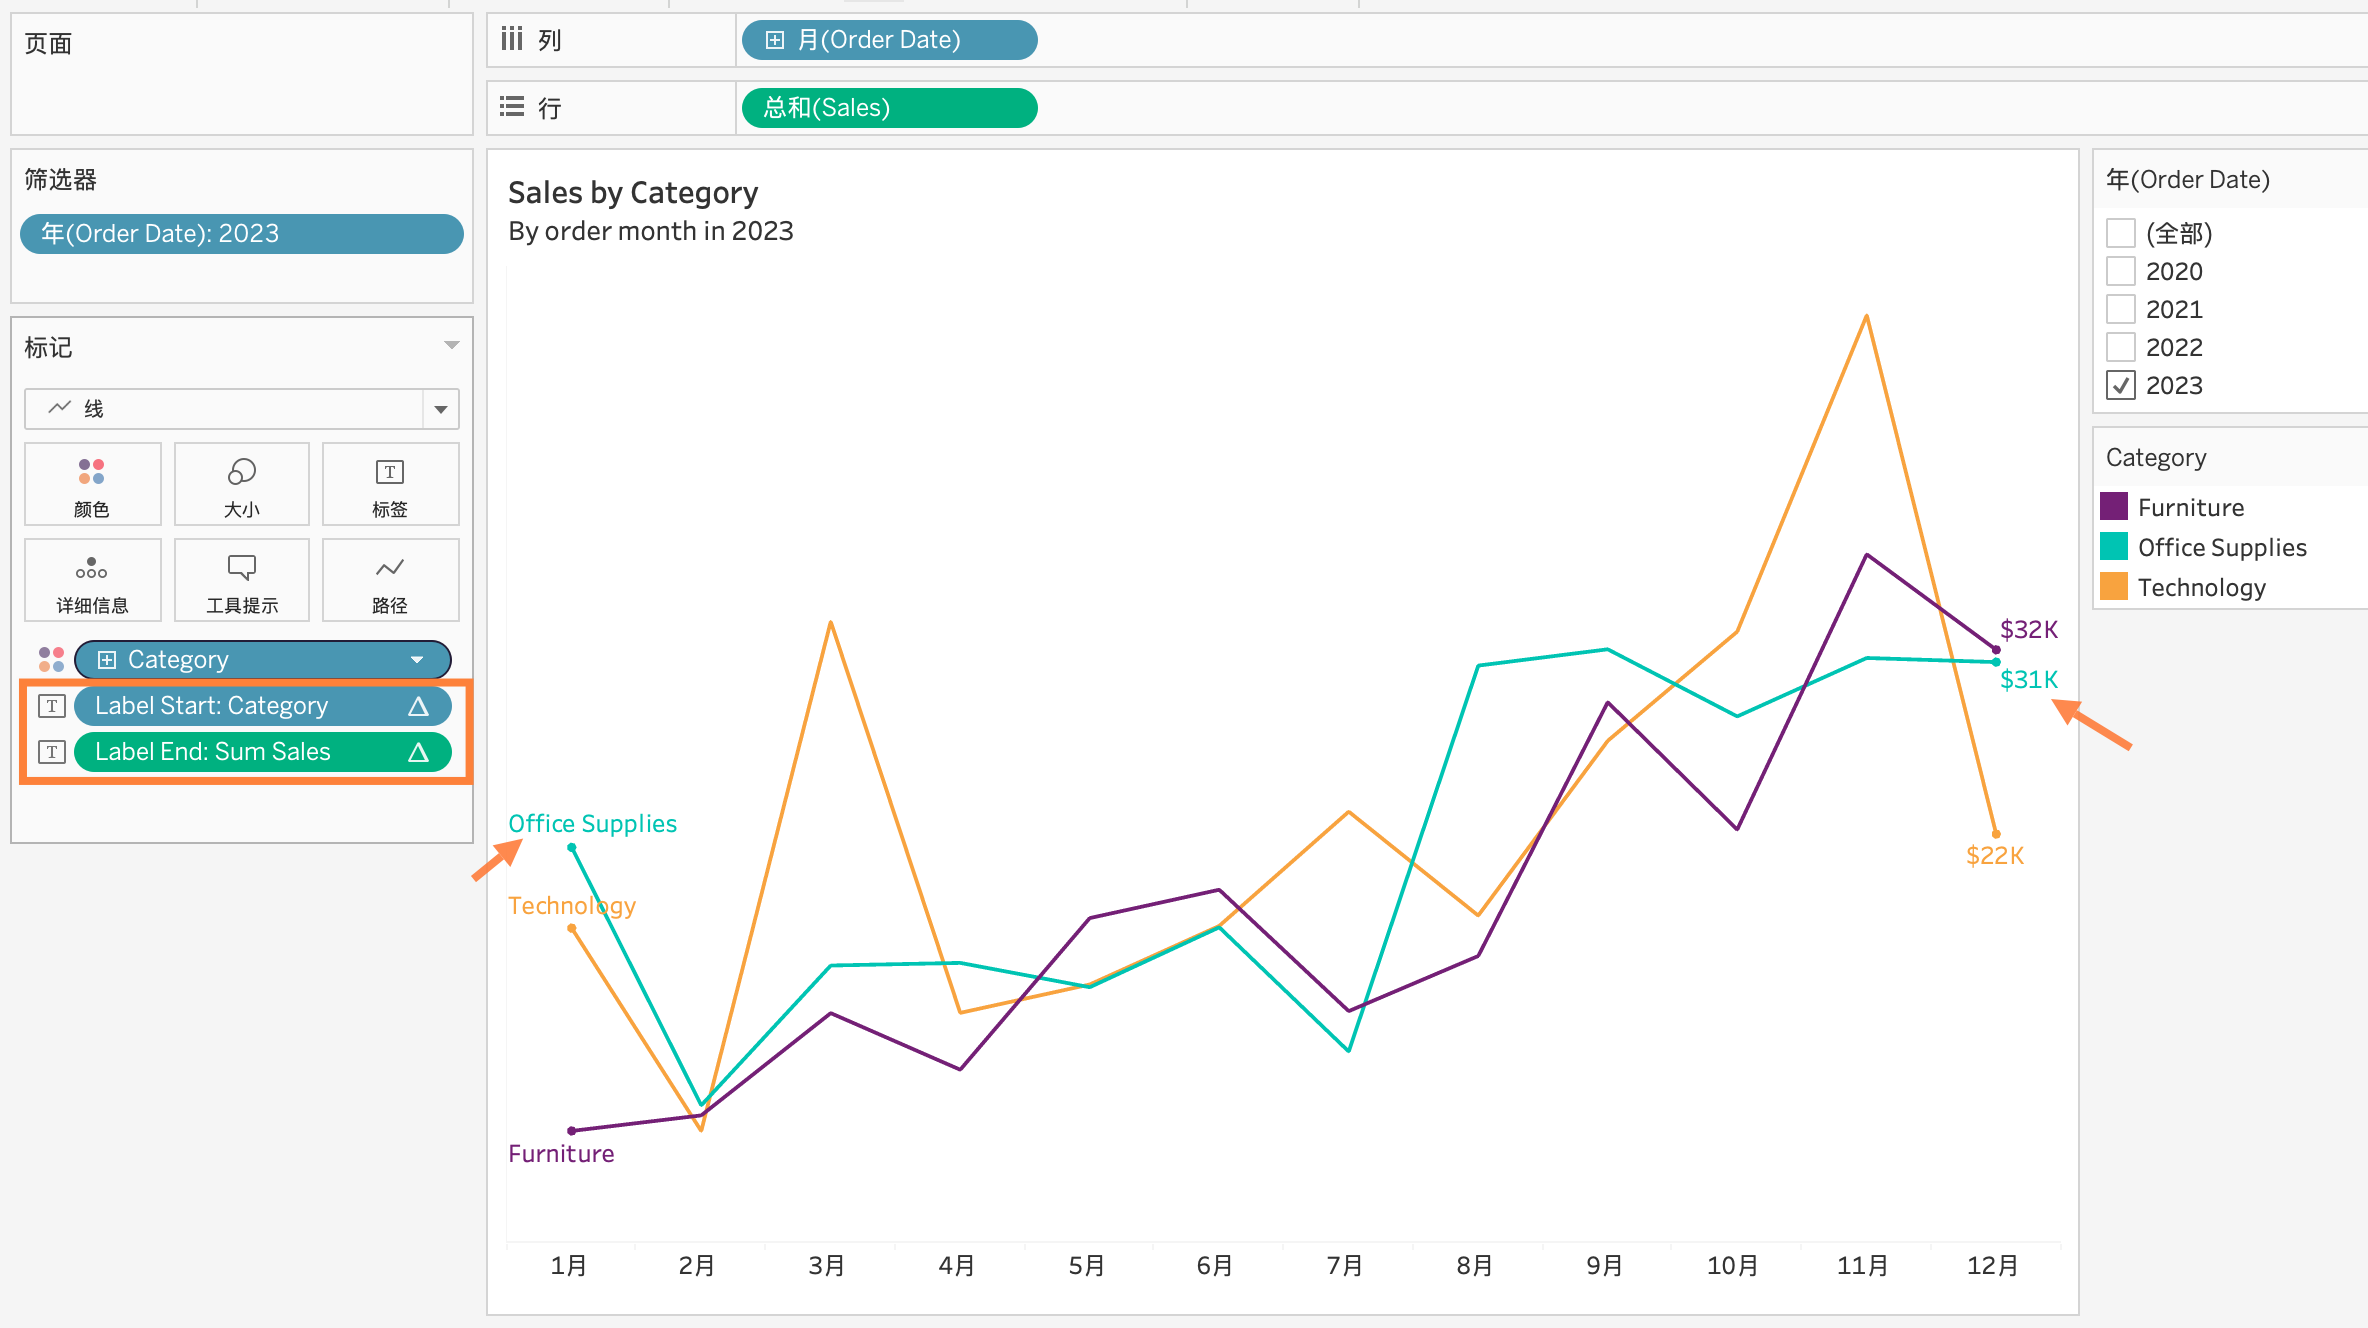
Task: Open the 详细信息 (Detail) marks card
Action: click(92, 580)
